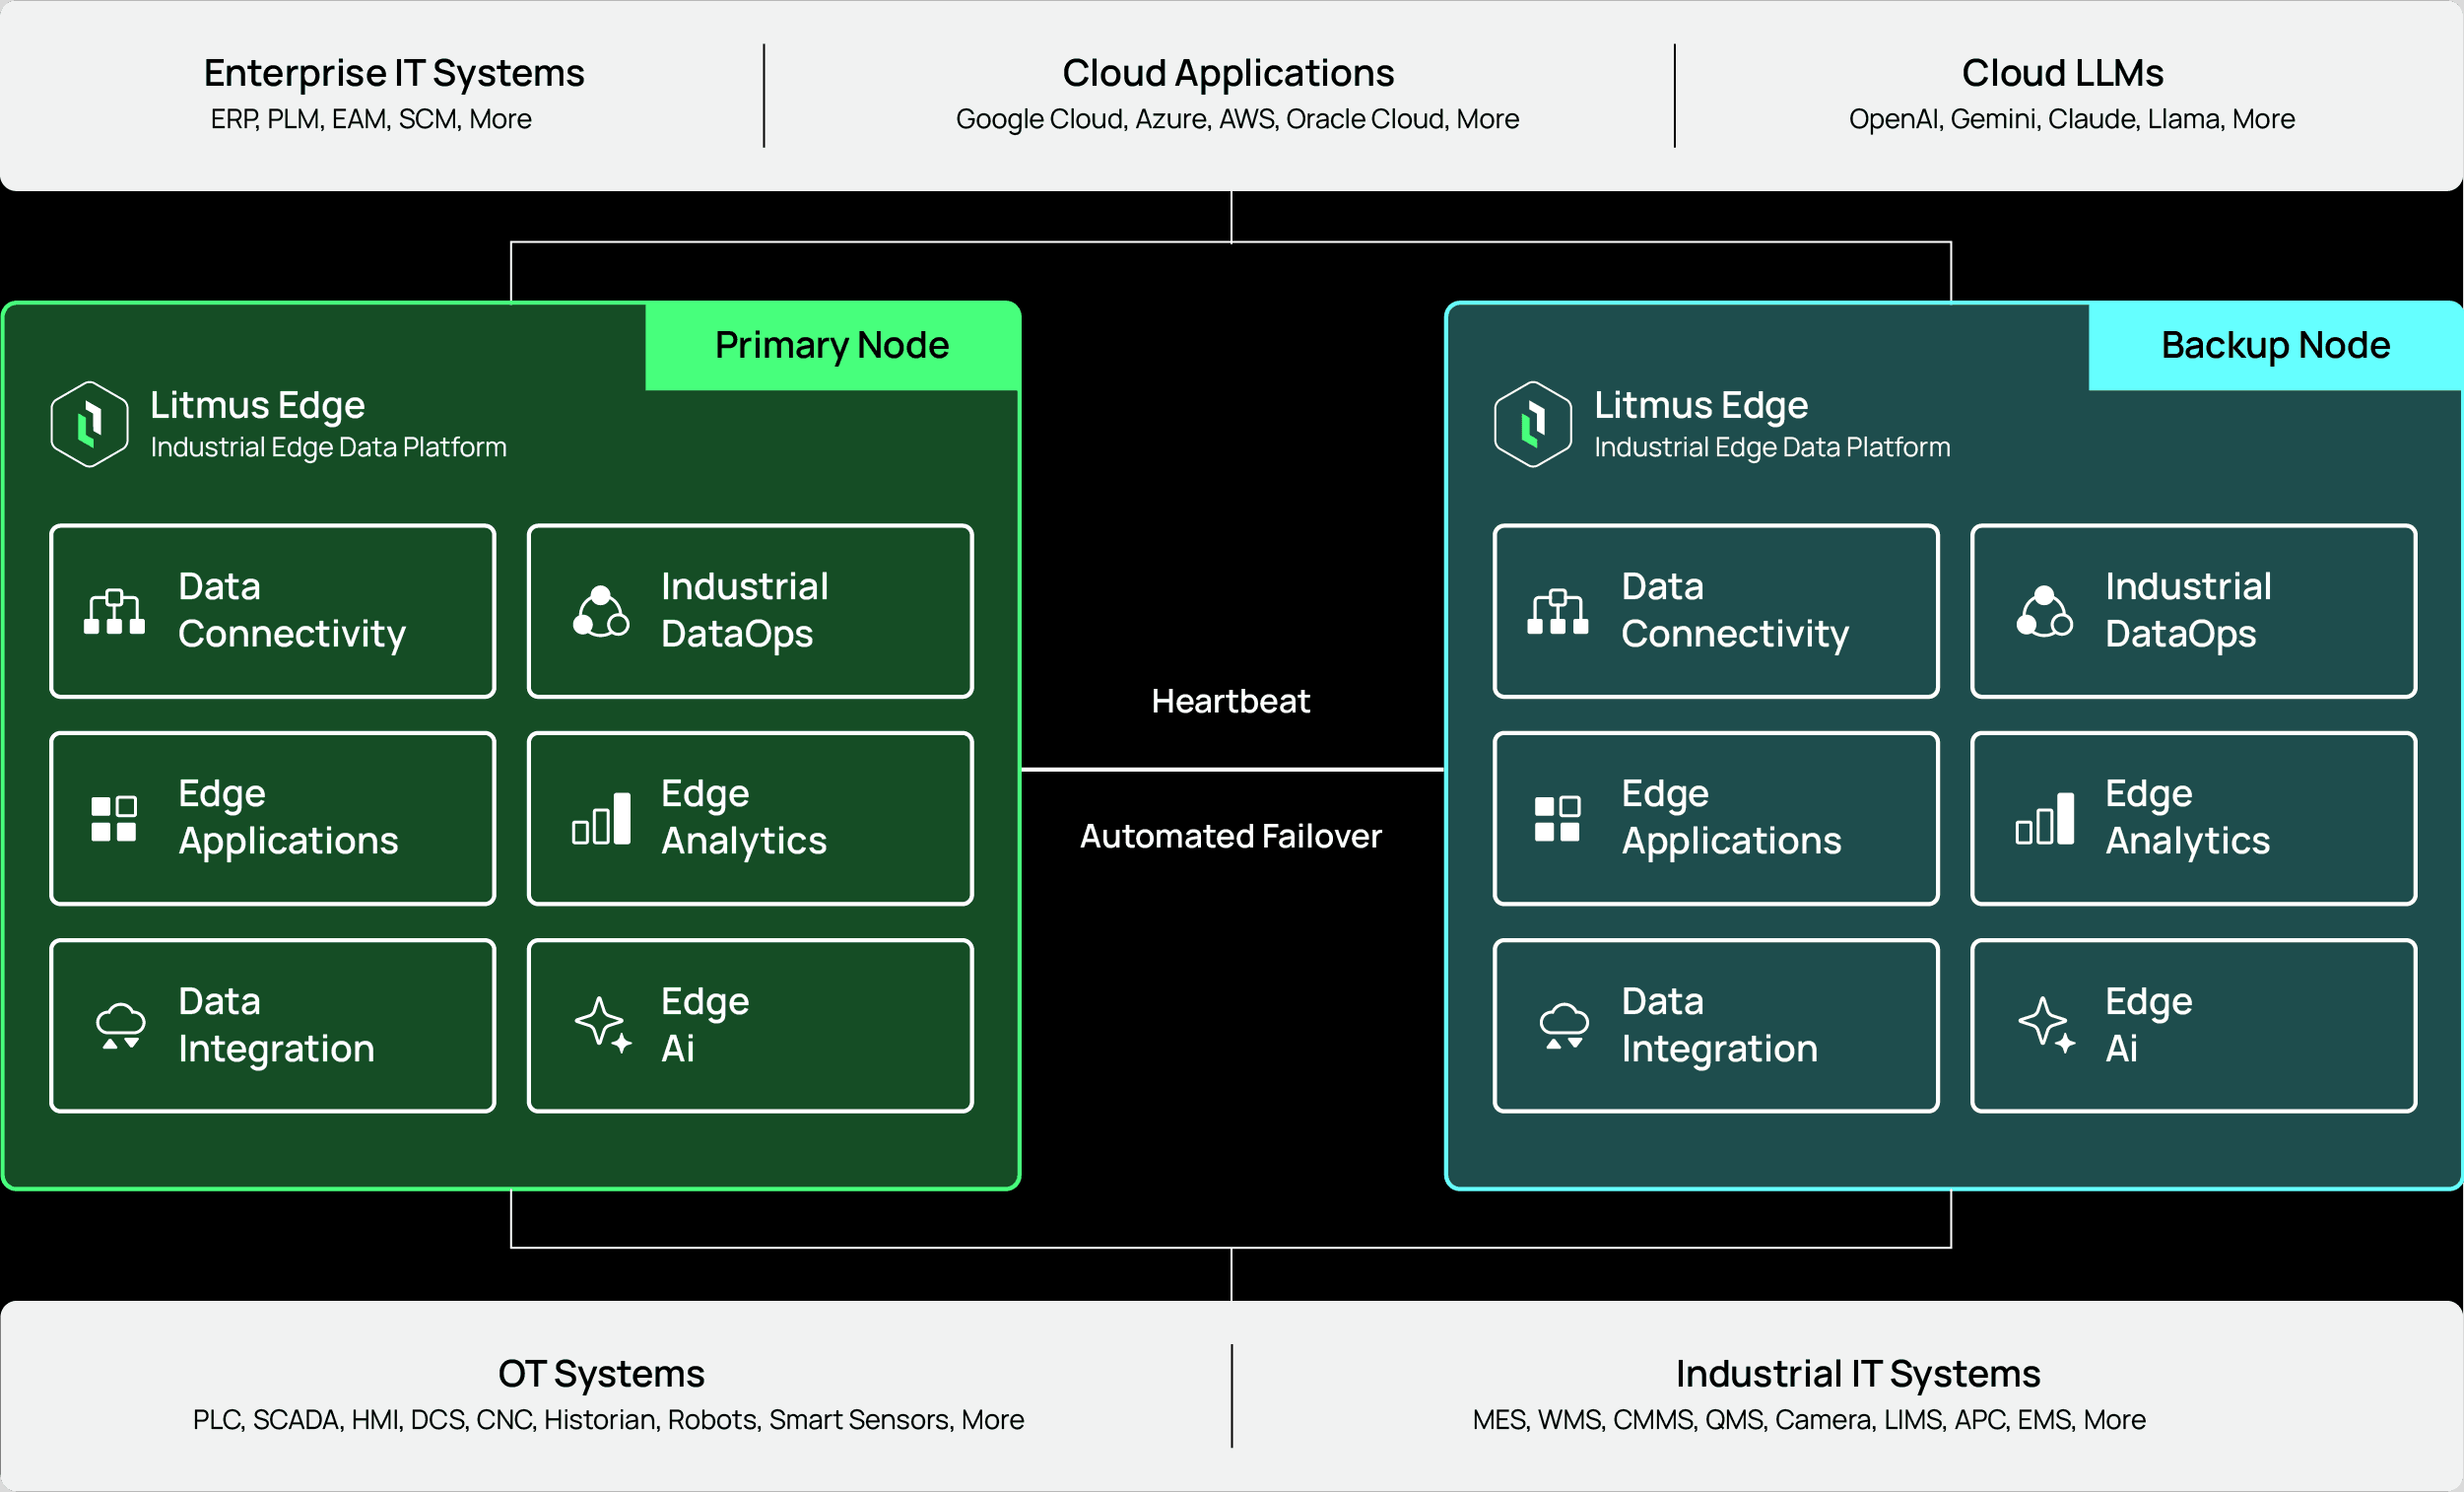The image size is (2464, 1492).
Task: Click Edge Ai sparkle icon in Primary Node
Action: pos(603,1025)
